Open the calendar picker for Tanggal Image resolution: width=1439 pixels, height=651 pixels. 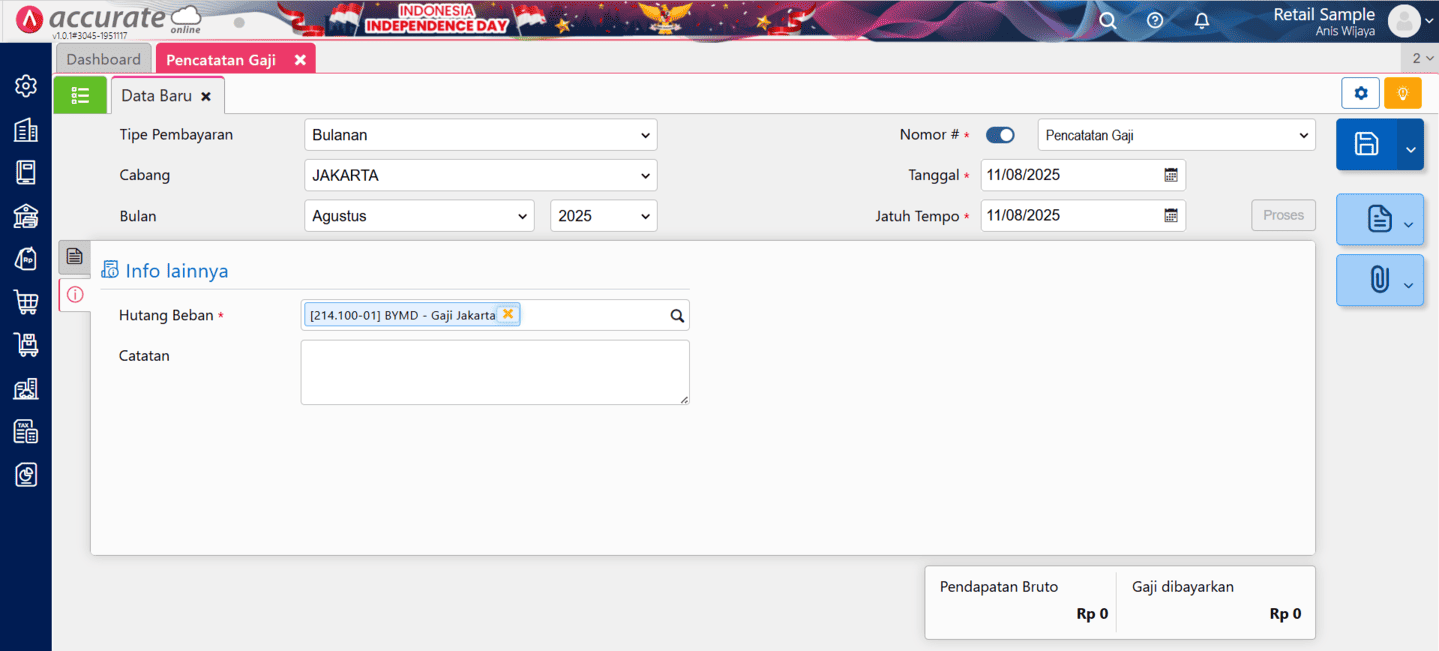pyautogui.click(x=1171, y=175)
